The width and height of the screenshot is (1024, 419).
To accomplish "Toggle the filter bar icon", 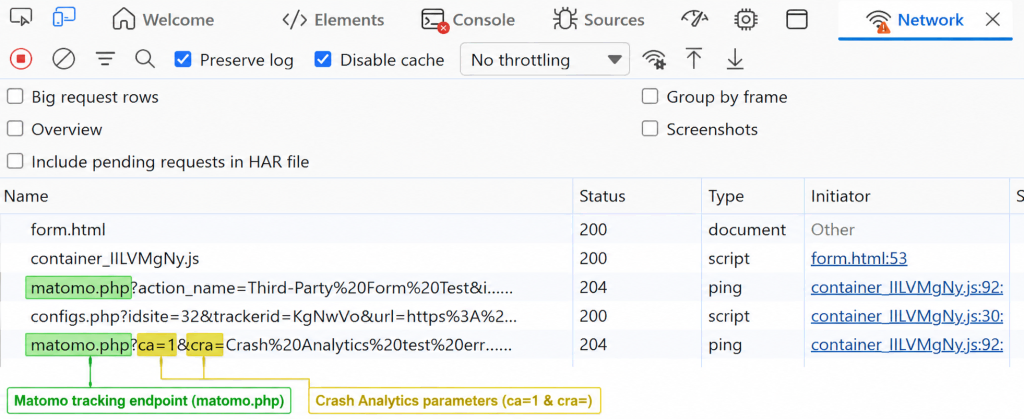I will click(x=105, y=60).
